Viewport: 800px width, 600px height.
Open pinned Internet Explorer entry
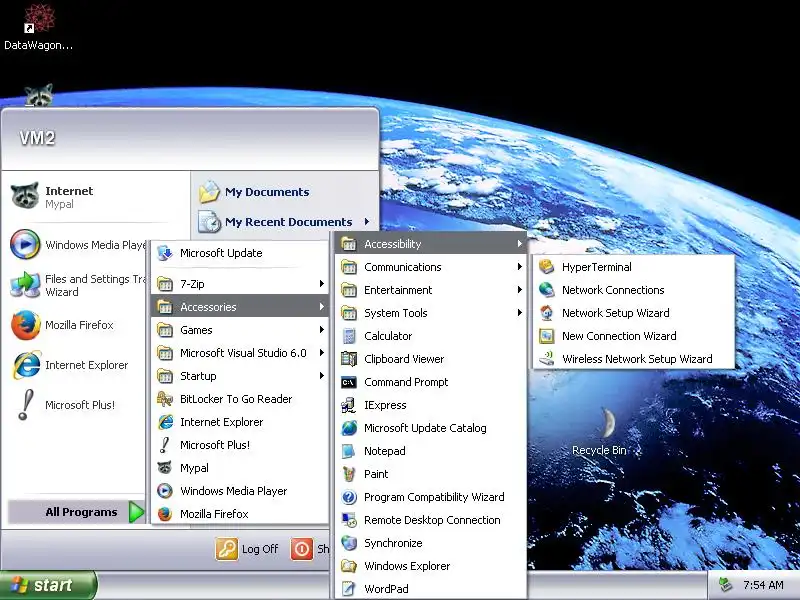coord(77,365)
